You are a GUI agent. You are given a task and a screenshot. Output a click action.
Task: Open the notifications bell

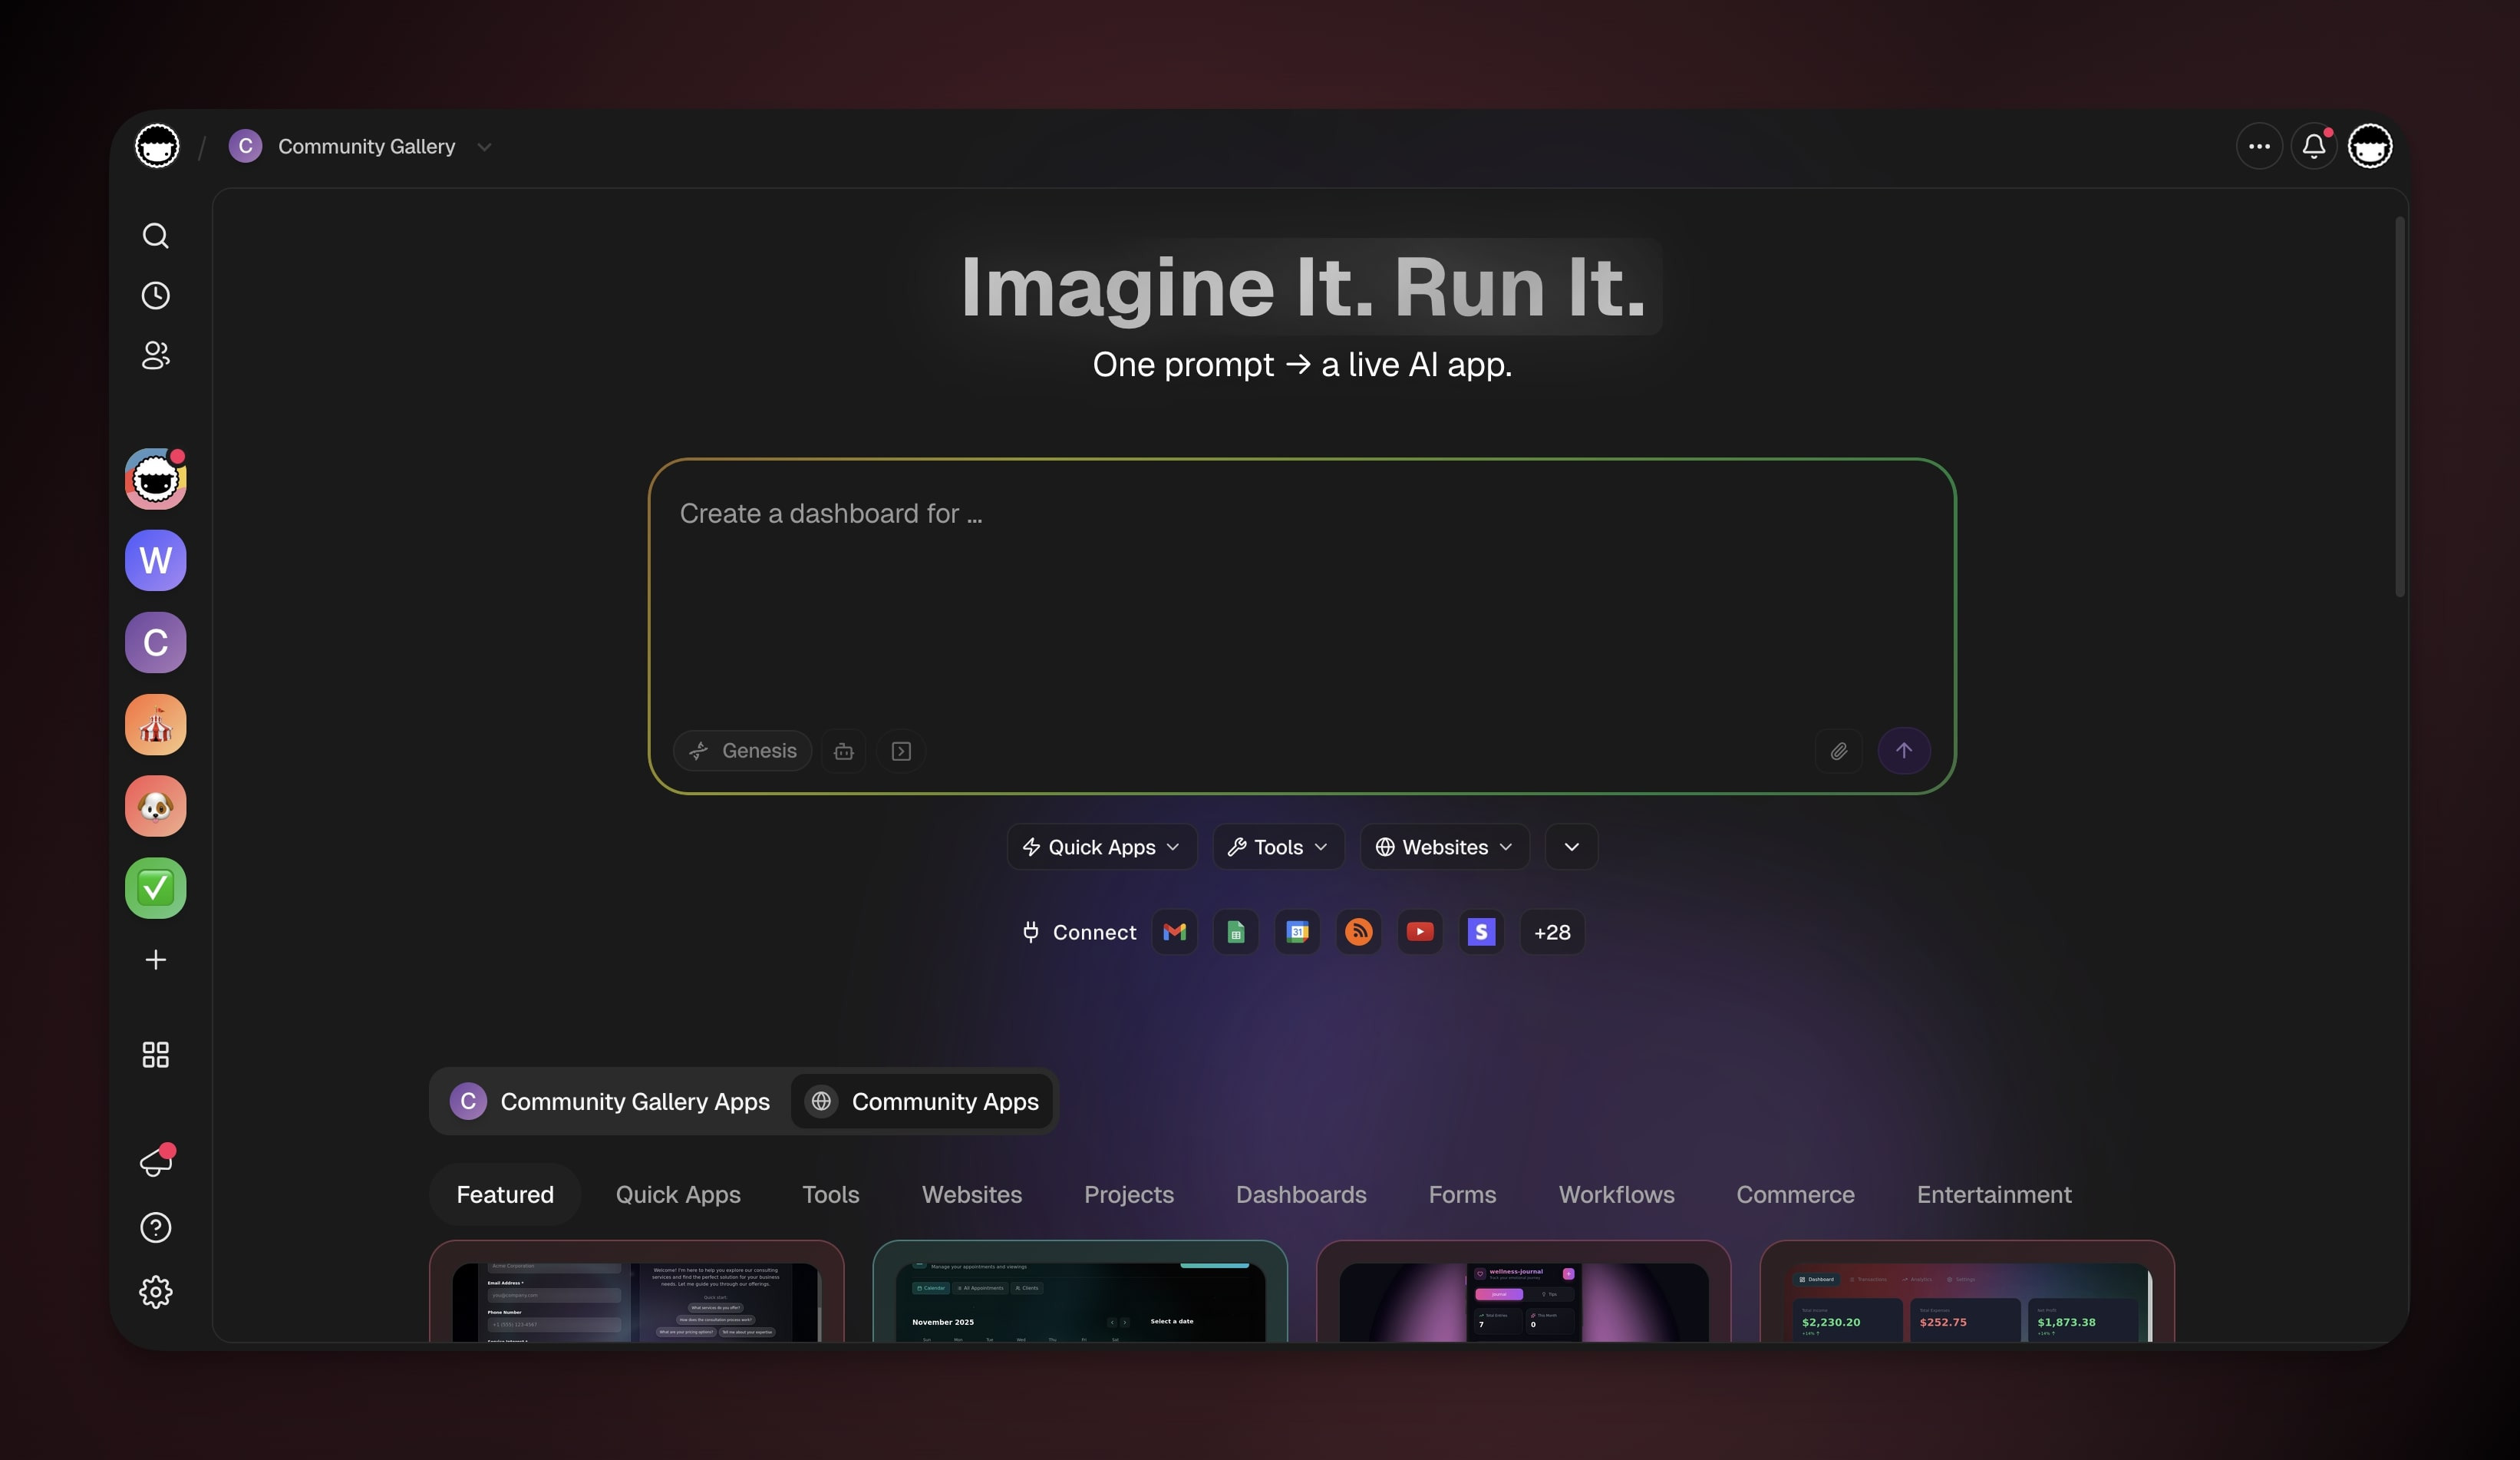click(x=2313, y=147)
